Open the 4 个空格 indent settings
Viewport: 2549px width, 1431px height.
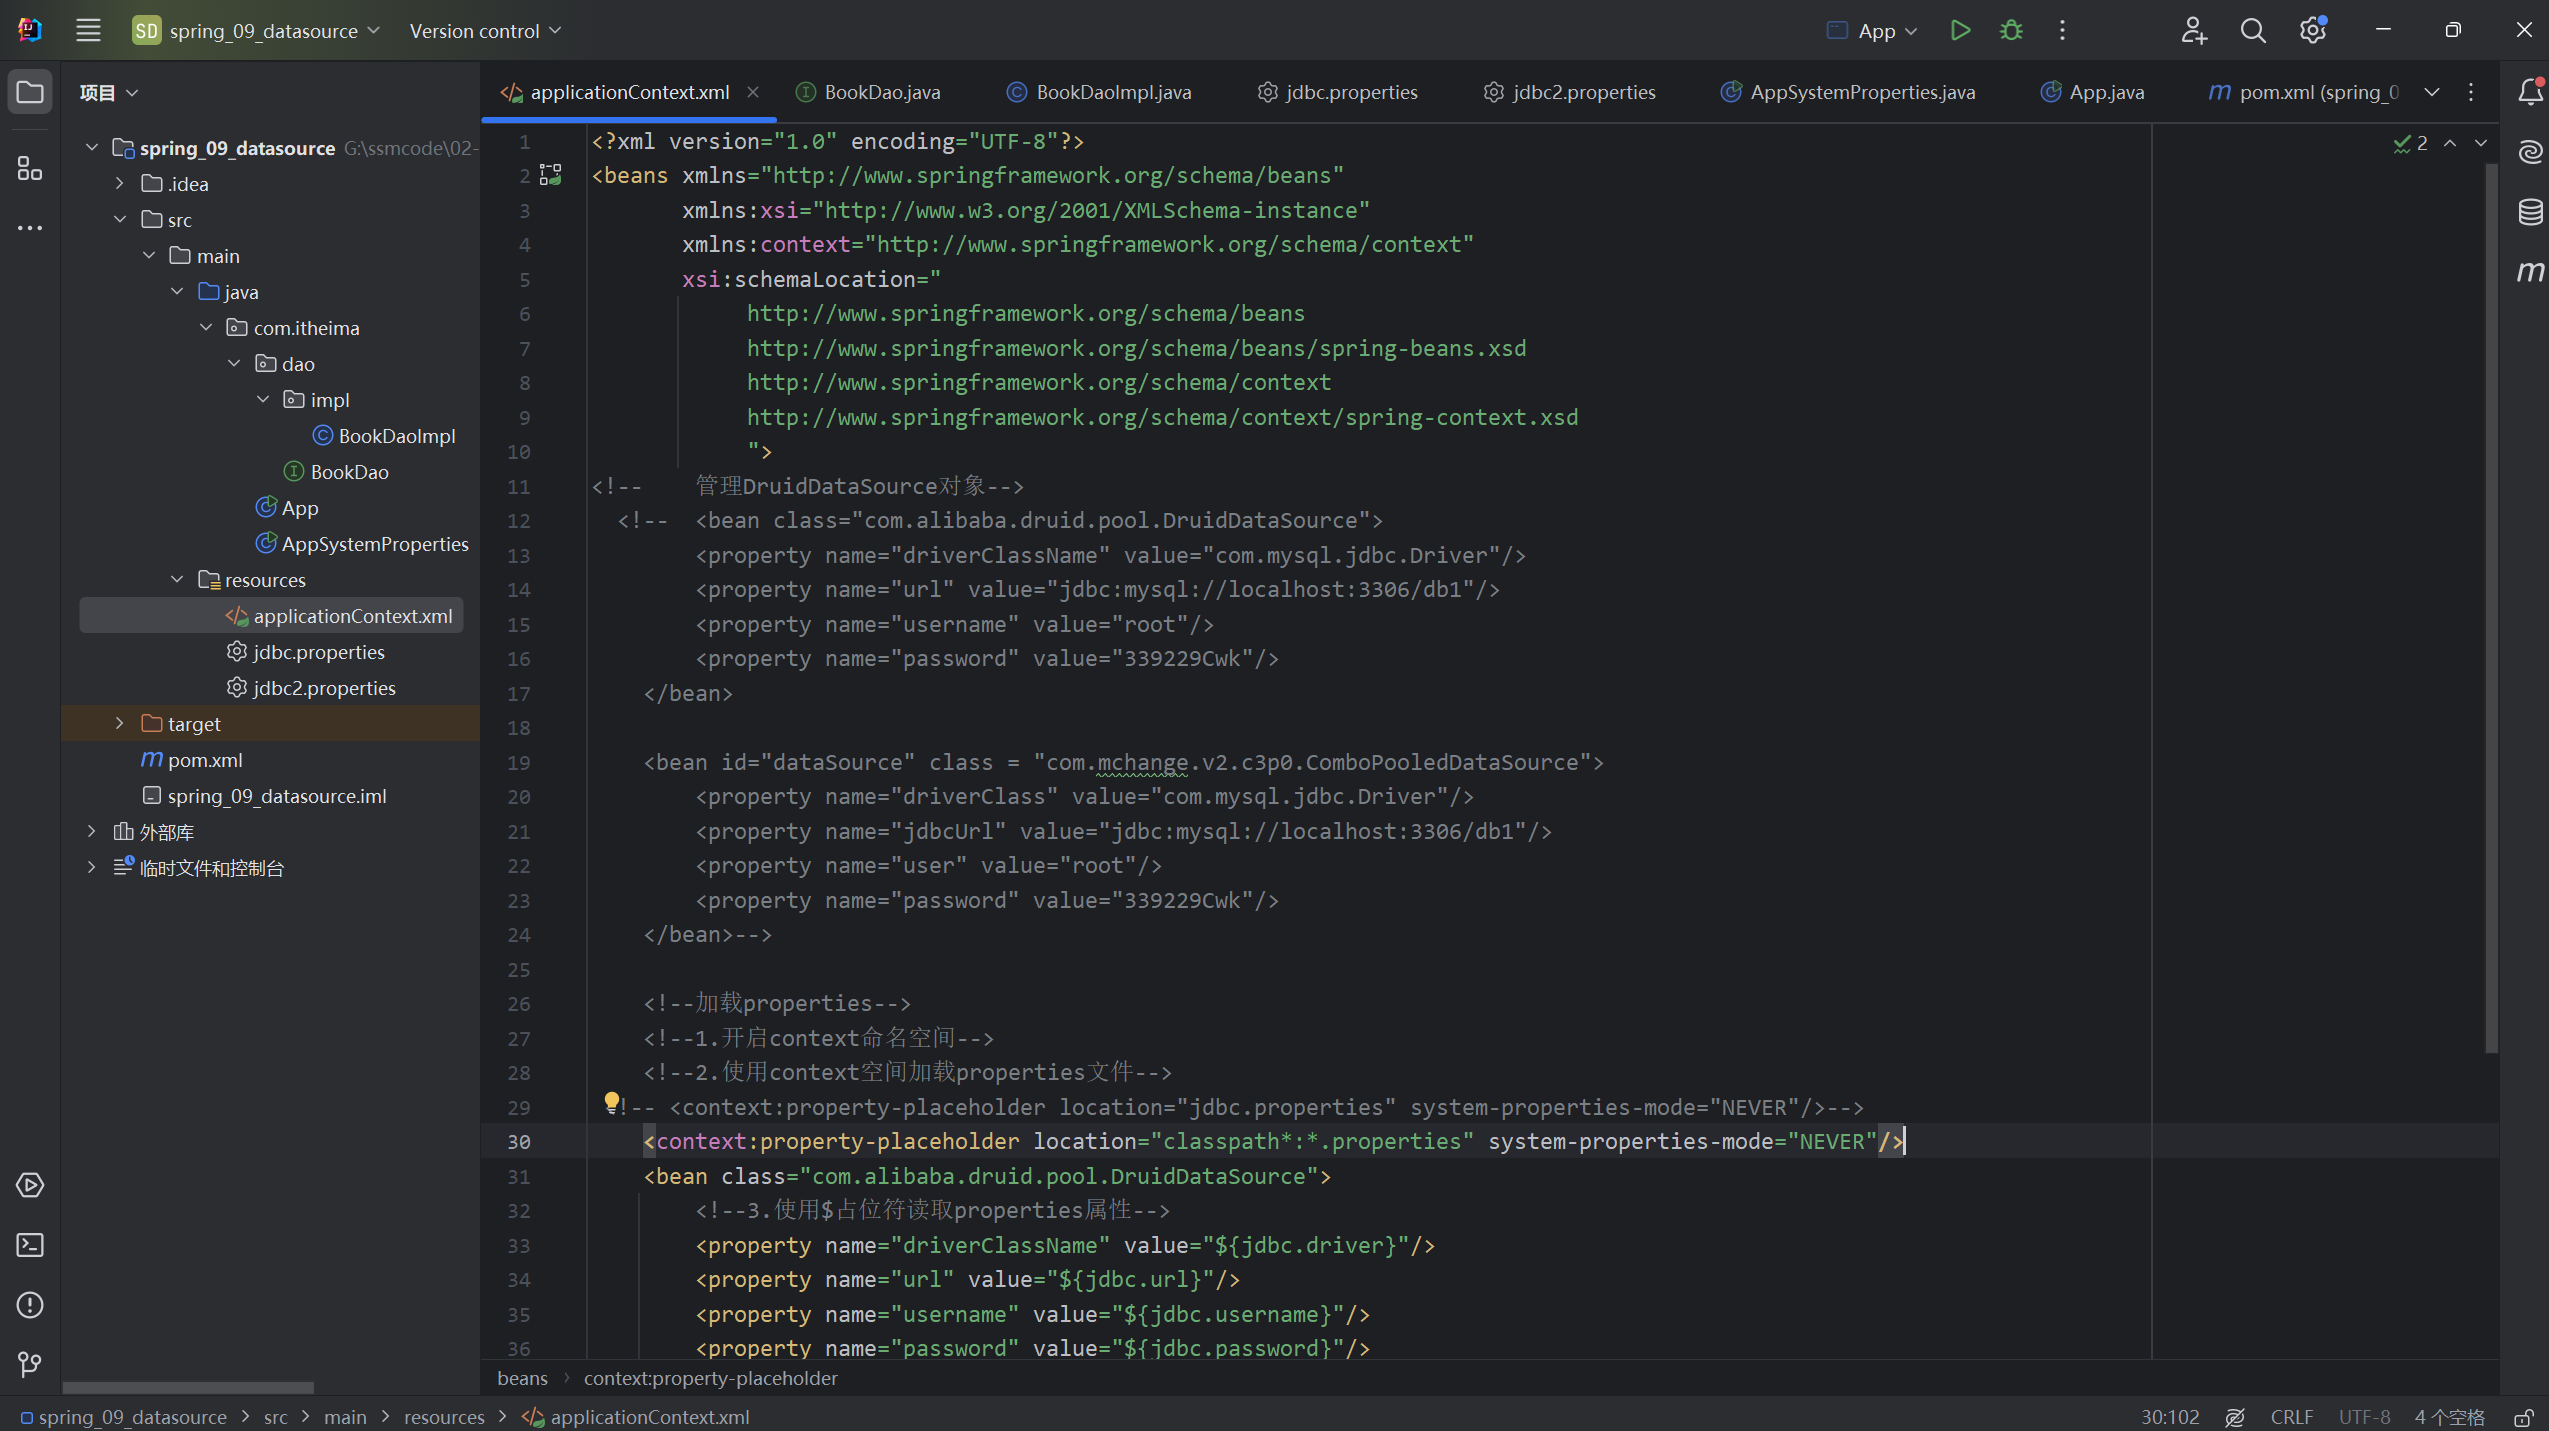click(2449, 1417)
